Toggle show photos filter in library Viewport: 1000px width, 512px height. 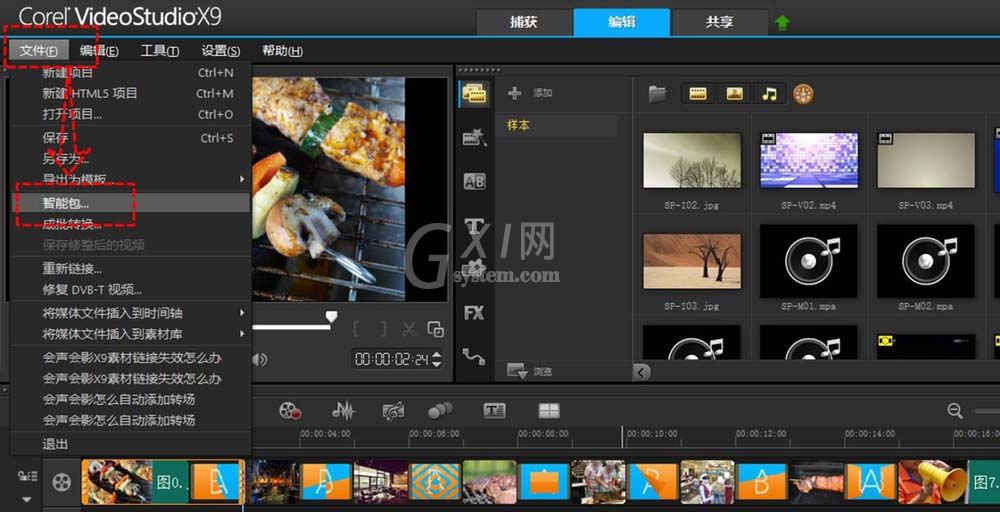pyautogui.click(x=734, y=94)
